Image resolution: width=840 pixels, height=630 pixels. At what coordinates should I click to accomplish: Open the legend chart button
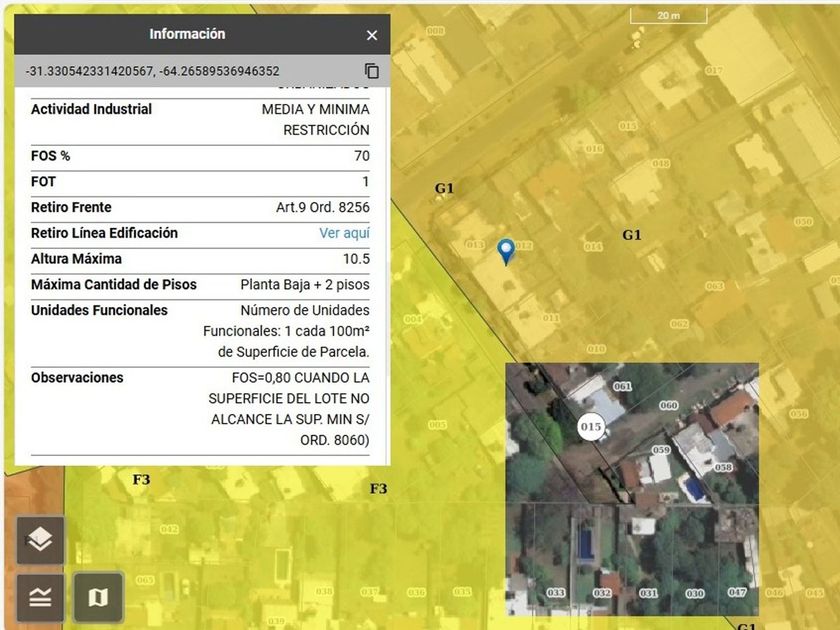tap(40, 597)
